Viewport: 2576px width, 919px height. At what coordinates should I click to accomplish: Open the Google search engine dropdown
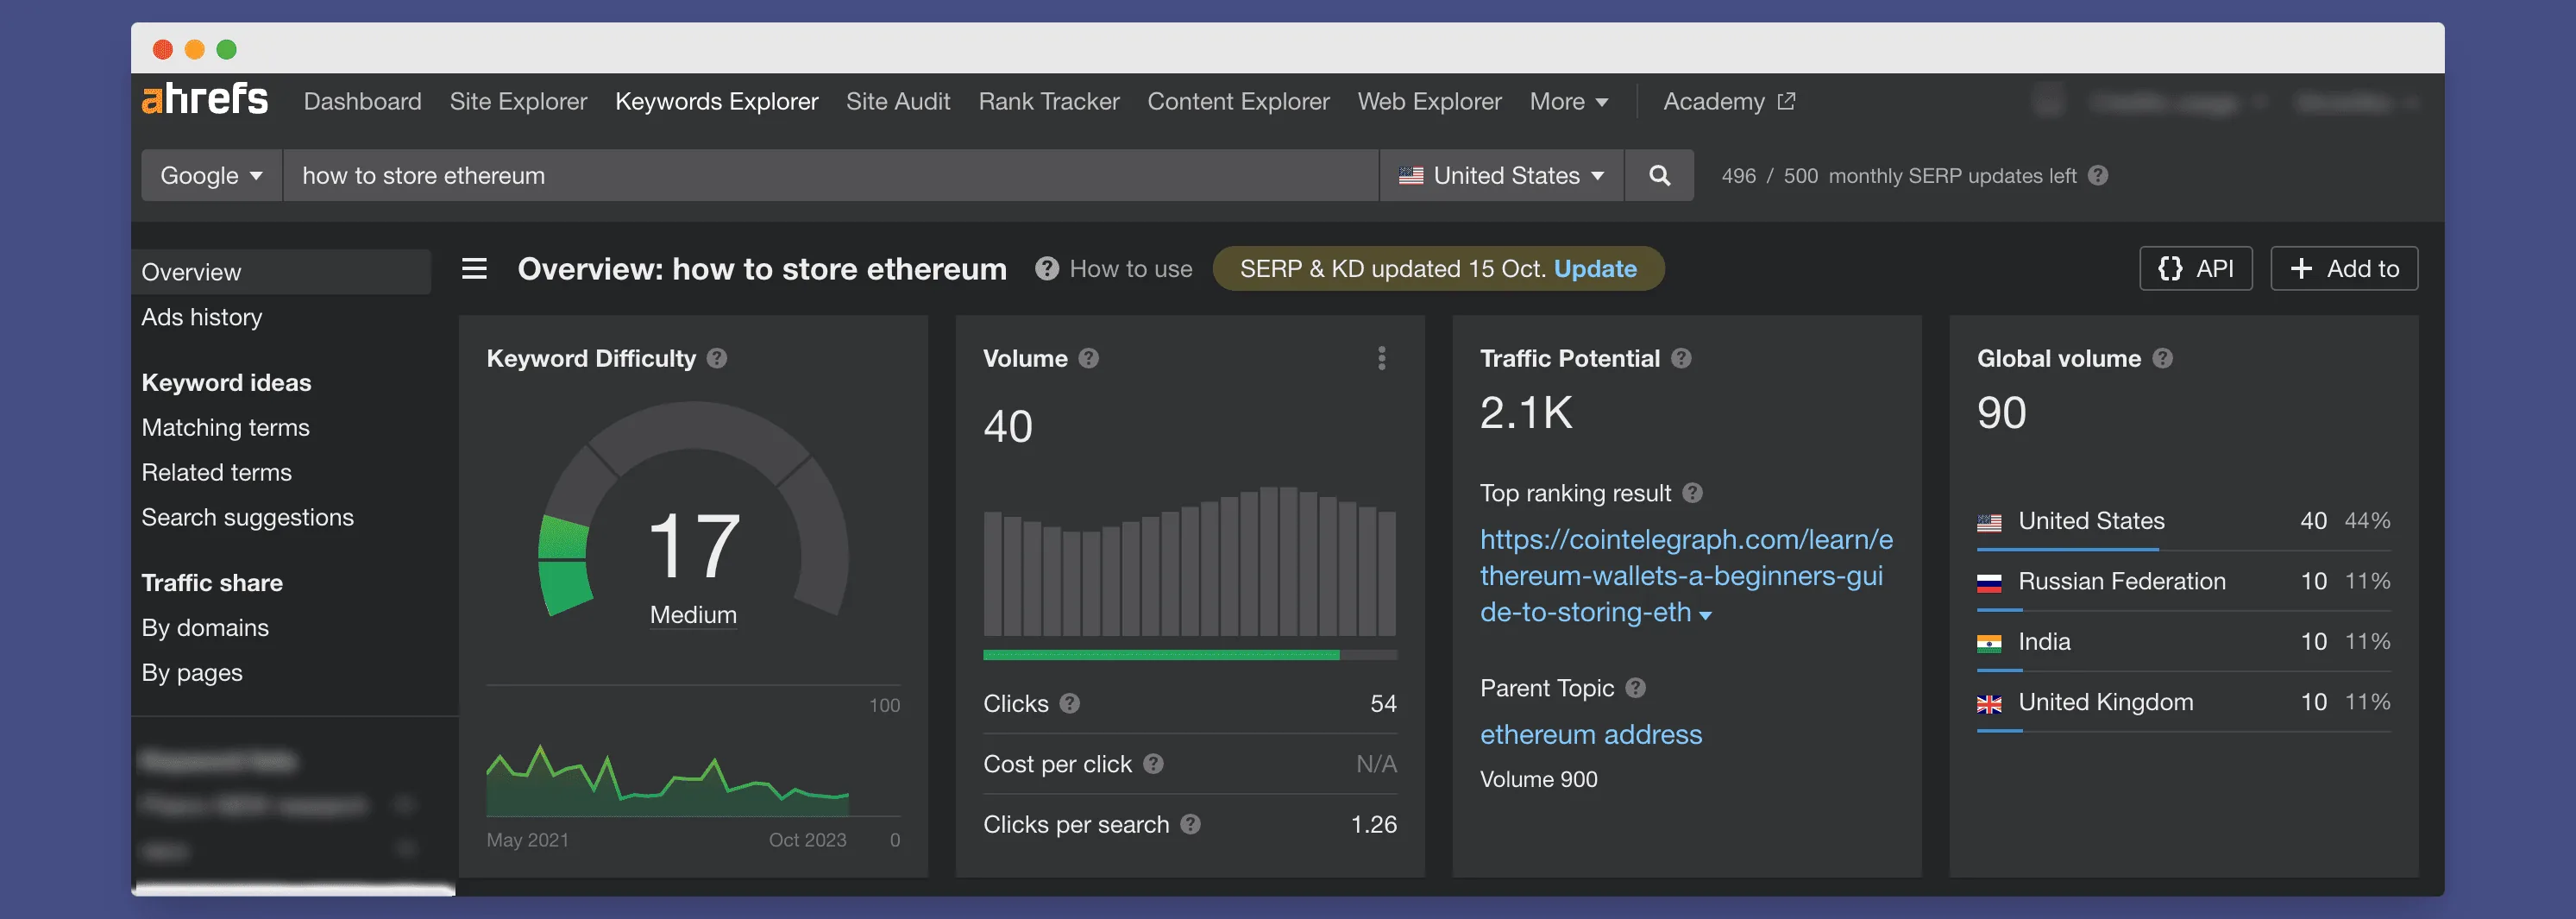[211, 176]
